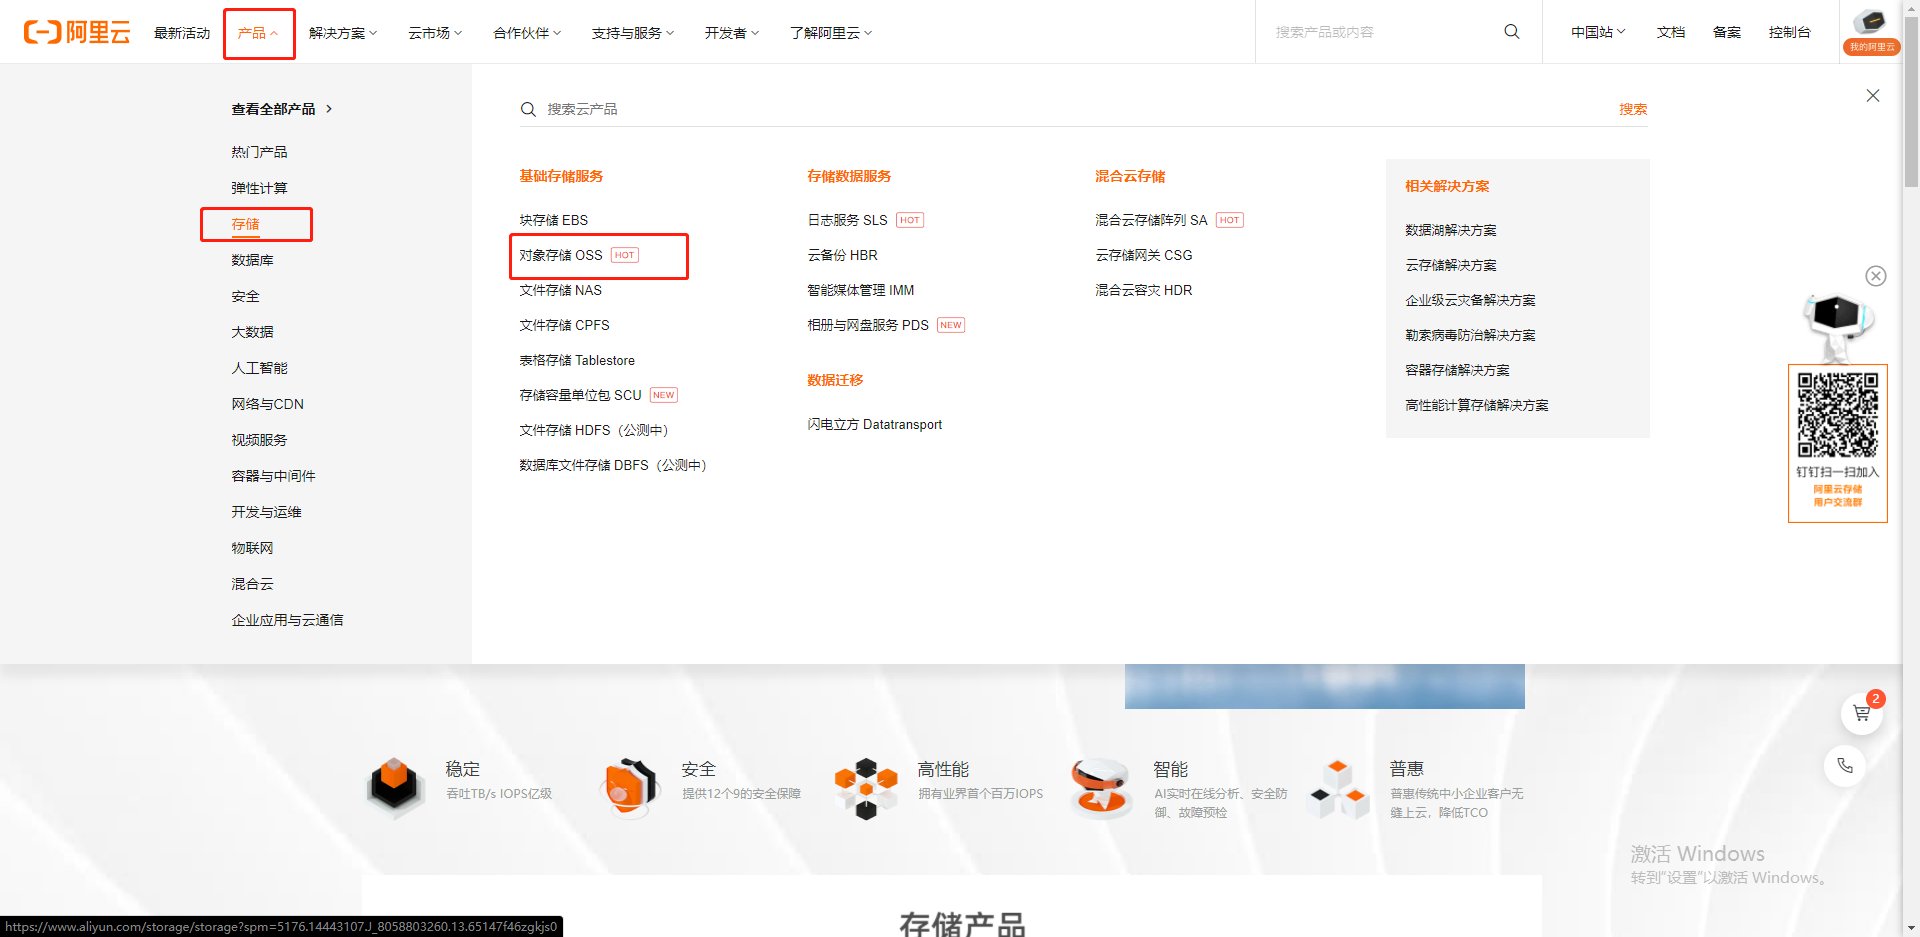The width and height of the screenshot is (1920, 937).
Task: Dismiss the floating DingTalk QR widget
Action: click(x=1876, y=276)
